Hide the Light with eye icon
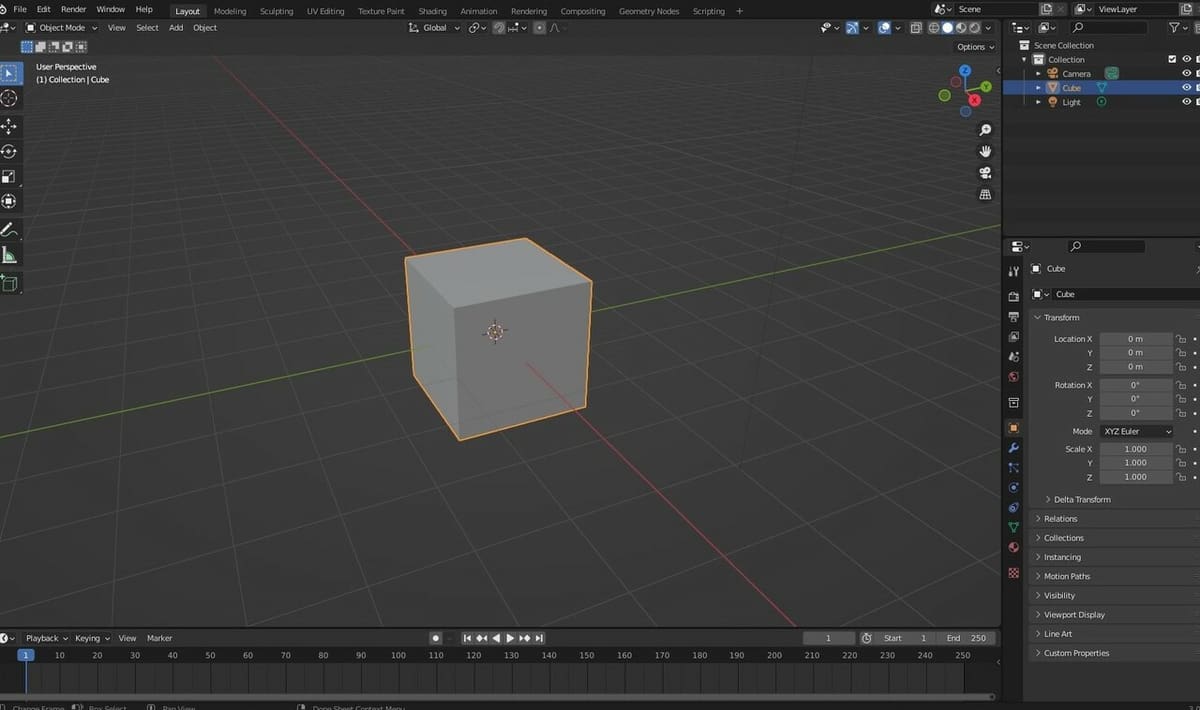The width and height of the screenshot is (1200, 710). (x=1186, y=101)
